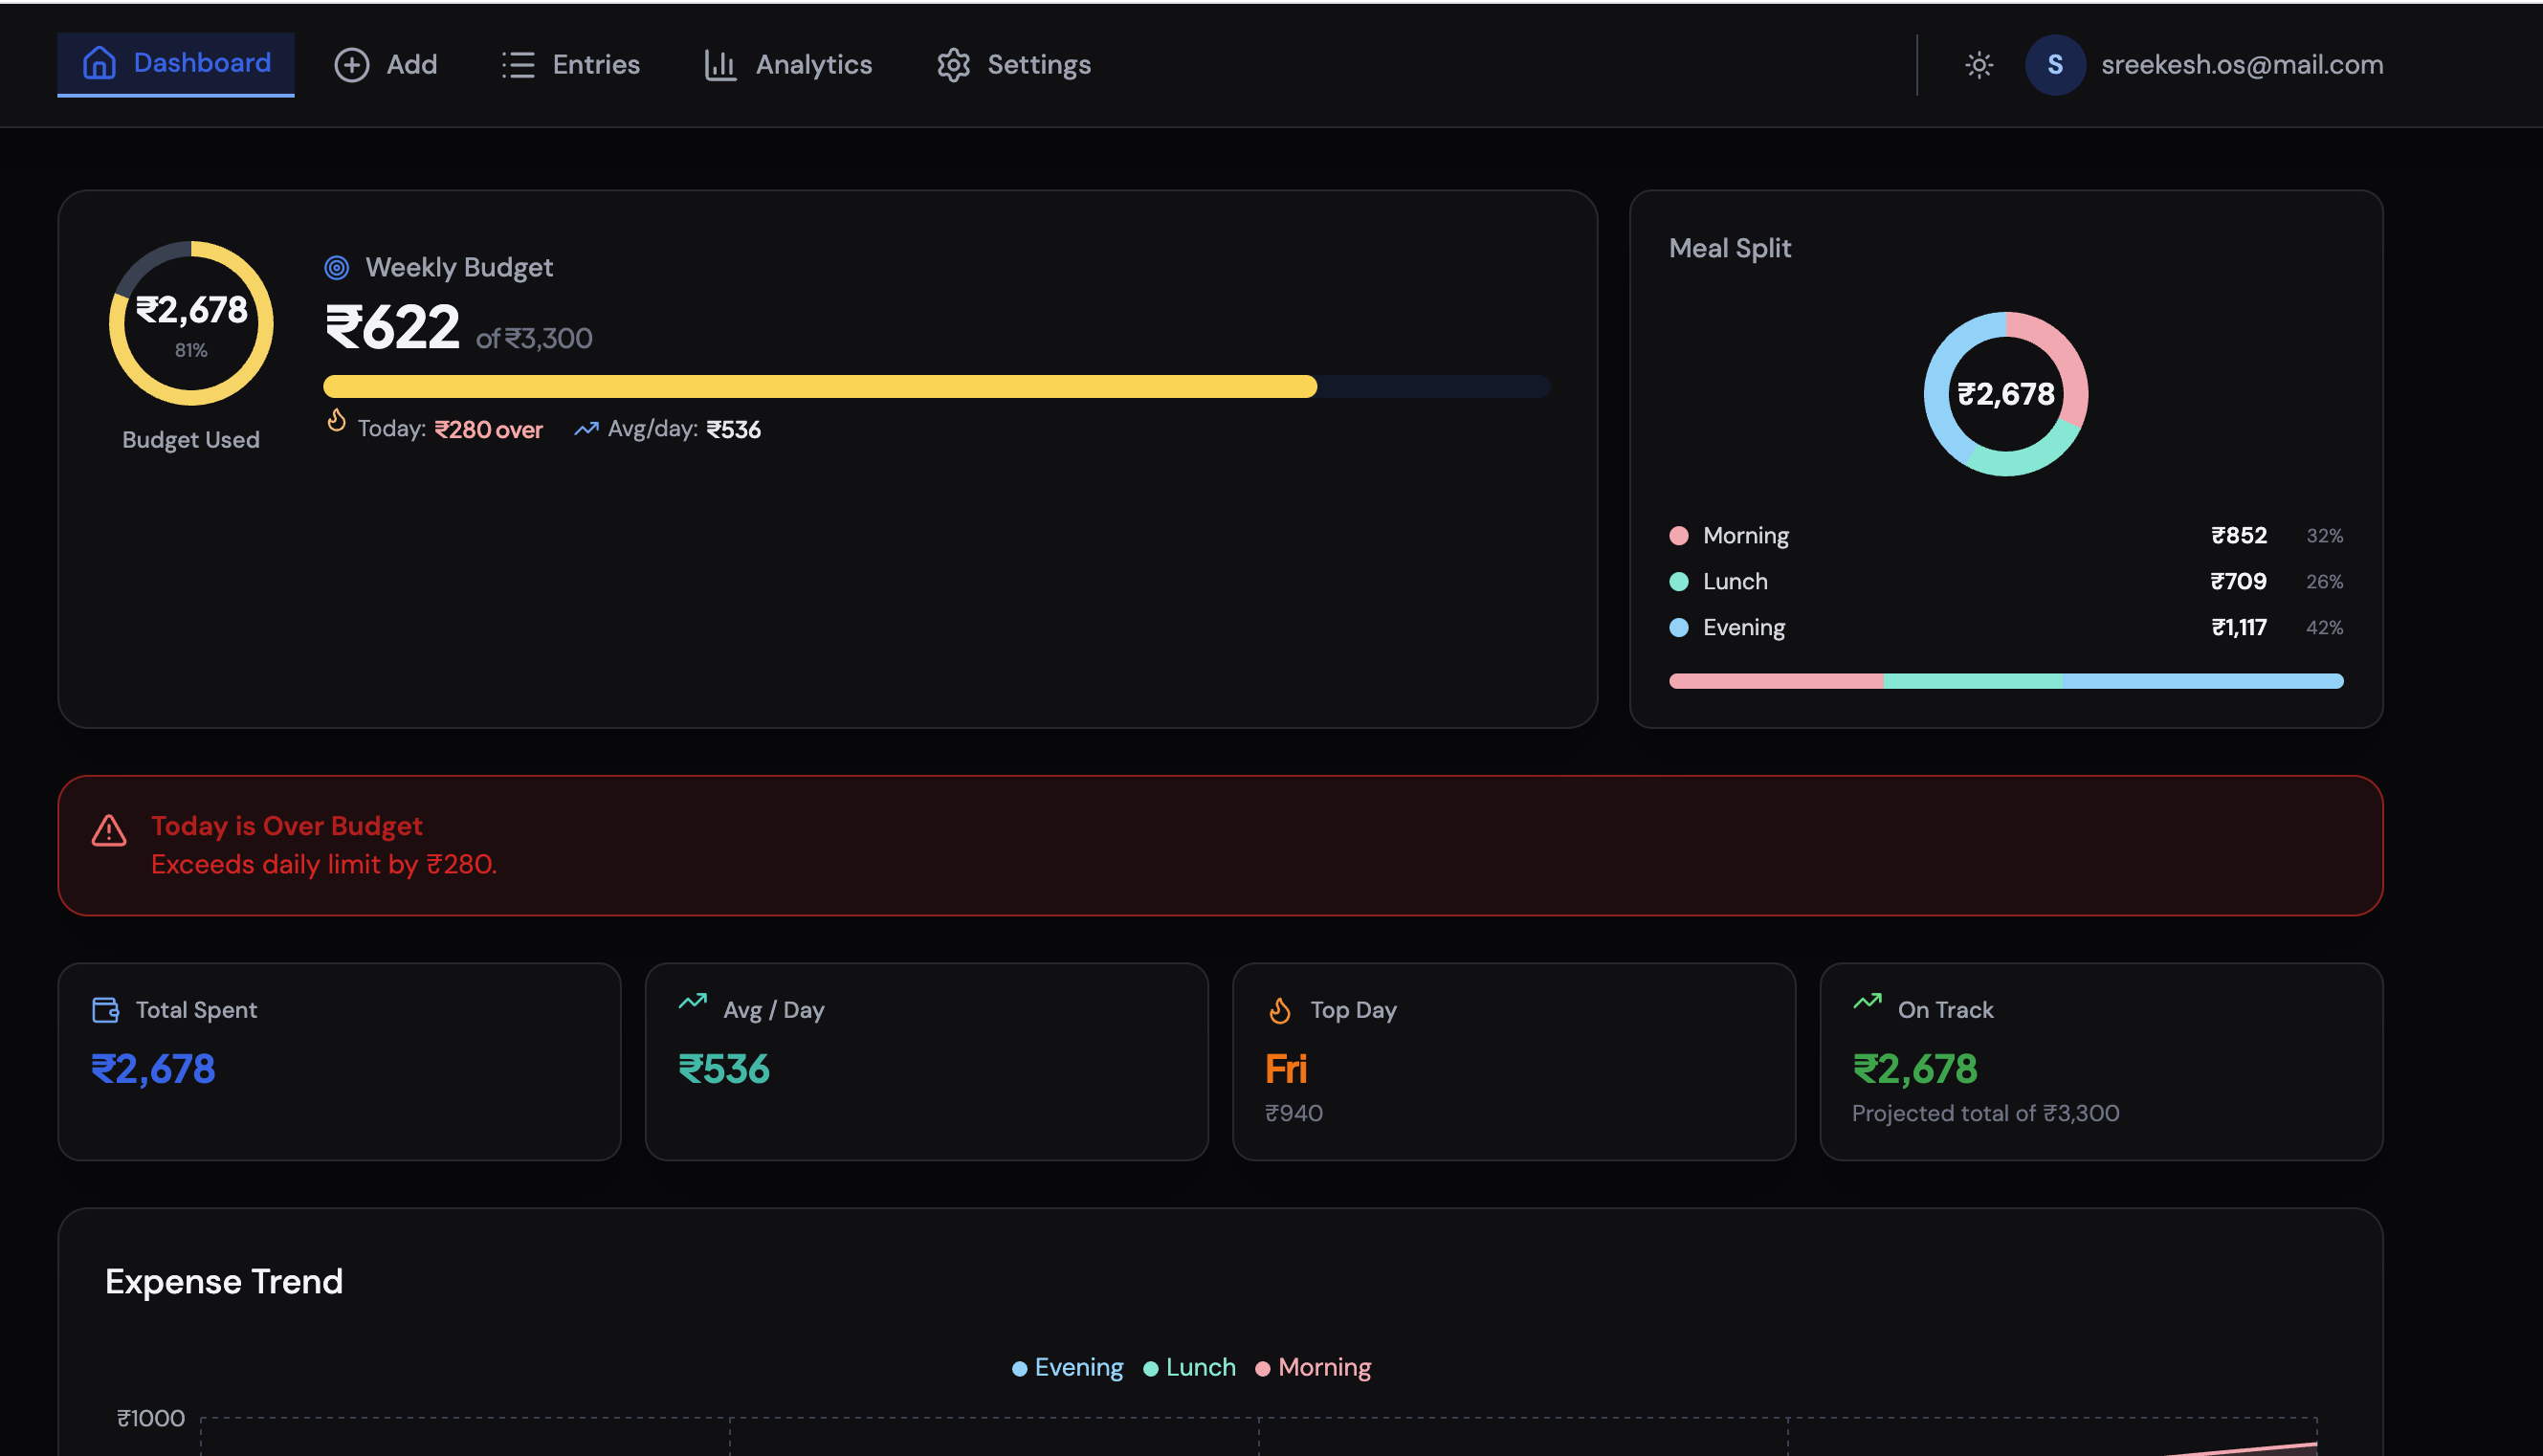Click the '₹280 over' today text

(x=489, y=430)
